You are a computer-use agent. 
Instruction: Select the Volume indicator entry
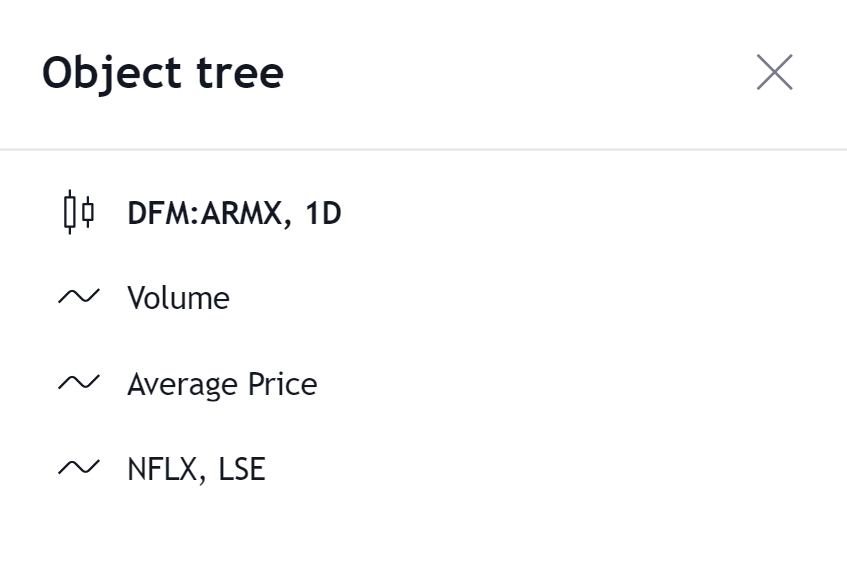point(178,298)
